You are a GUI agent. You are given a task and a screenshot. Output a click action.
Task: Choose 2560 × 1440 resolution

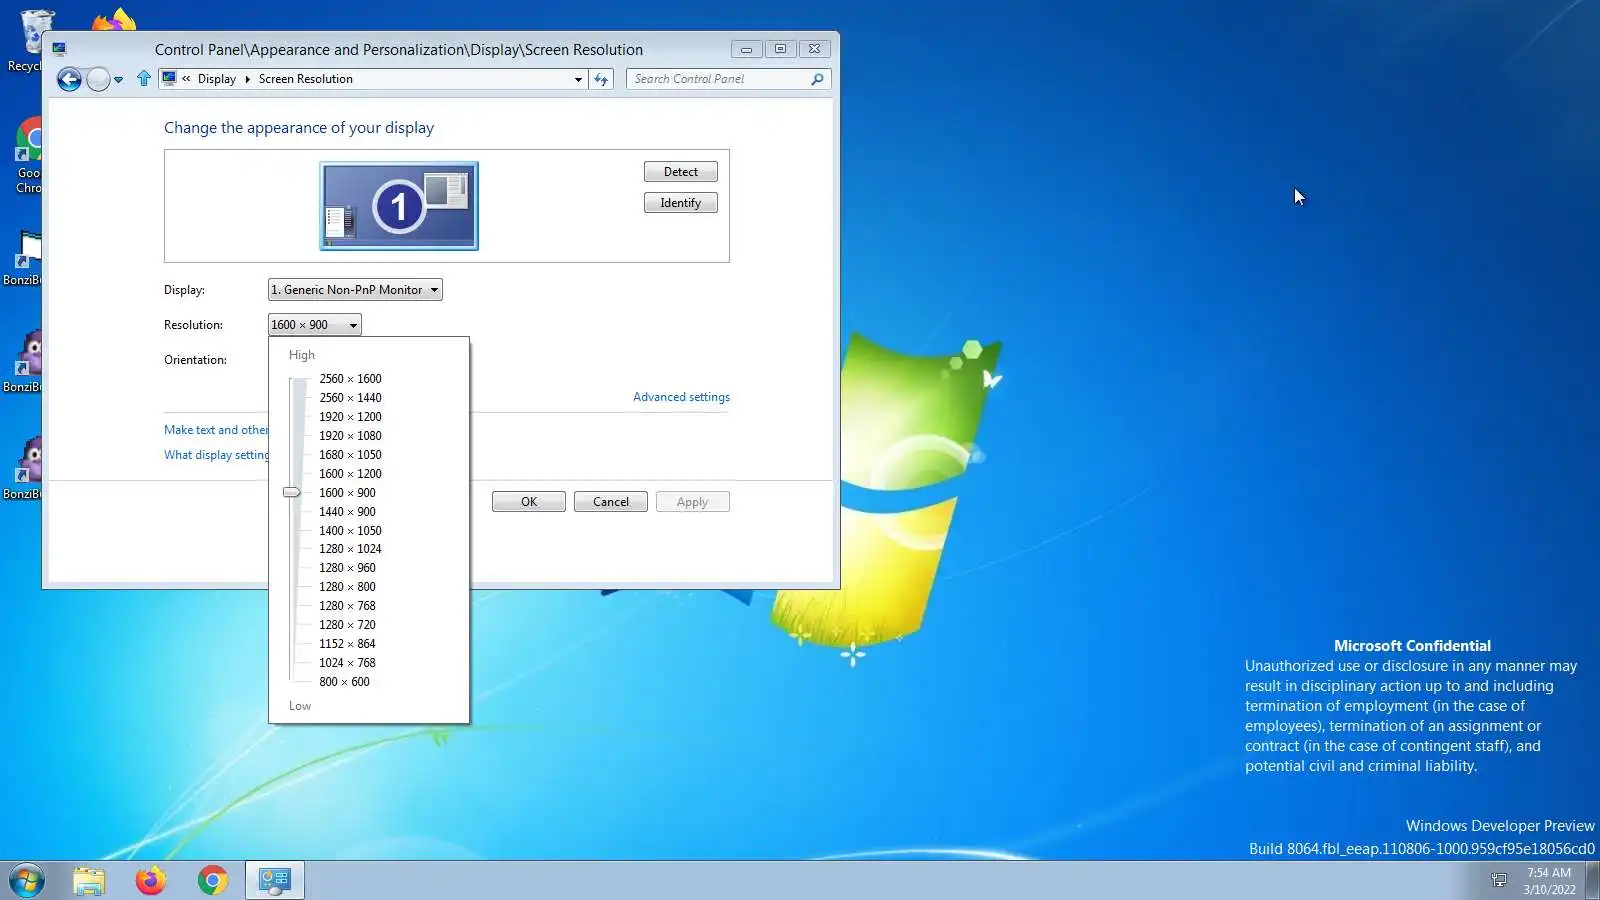[x=350, y=398]
